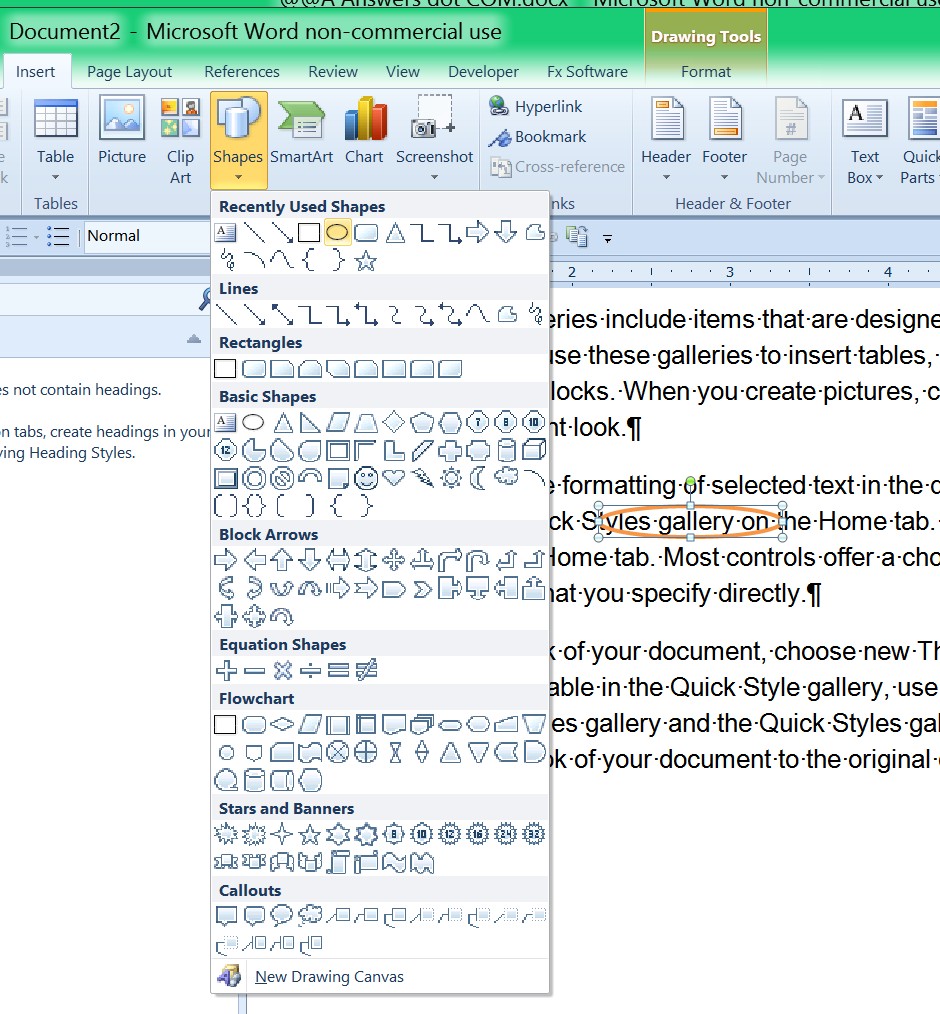Select the Oval Callout shape
Viewport: 940px width, 1014px height.
pyautogui.click(x=282, y=915)
